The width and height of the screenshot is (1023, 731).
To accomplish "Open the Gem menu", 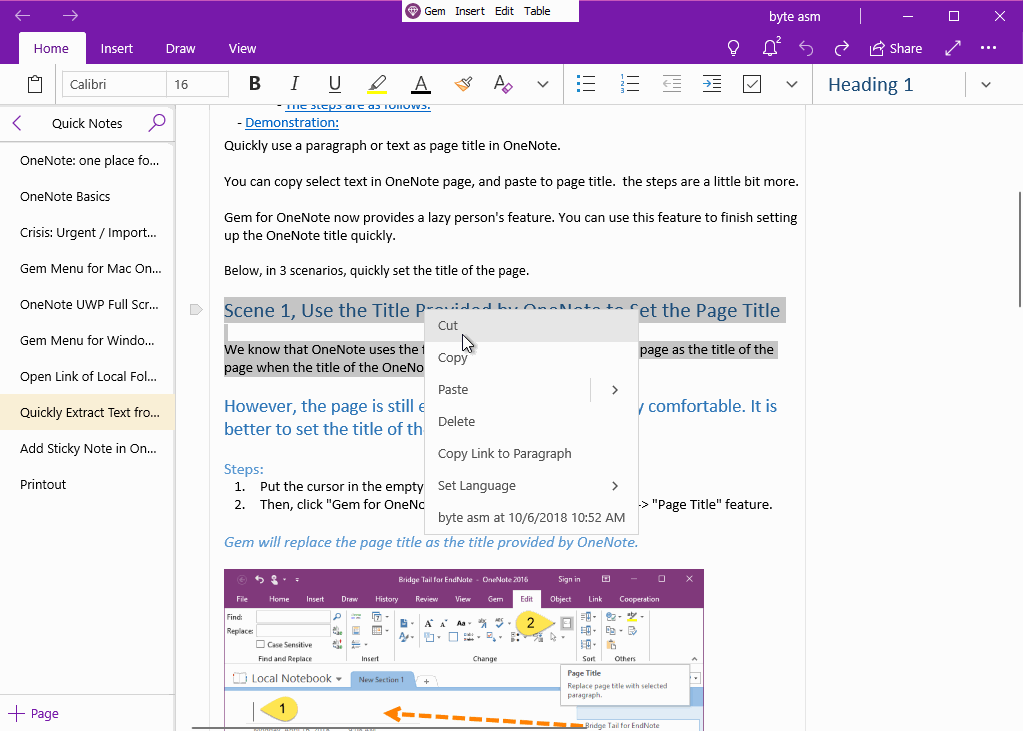I will (427, 11).
